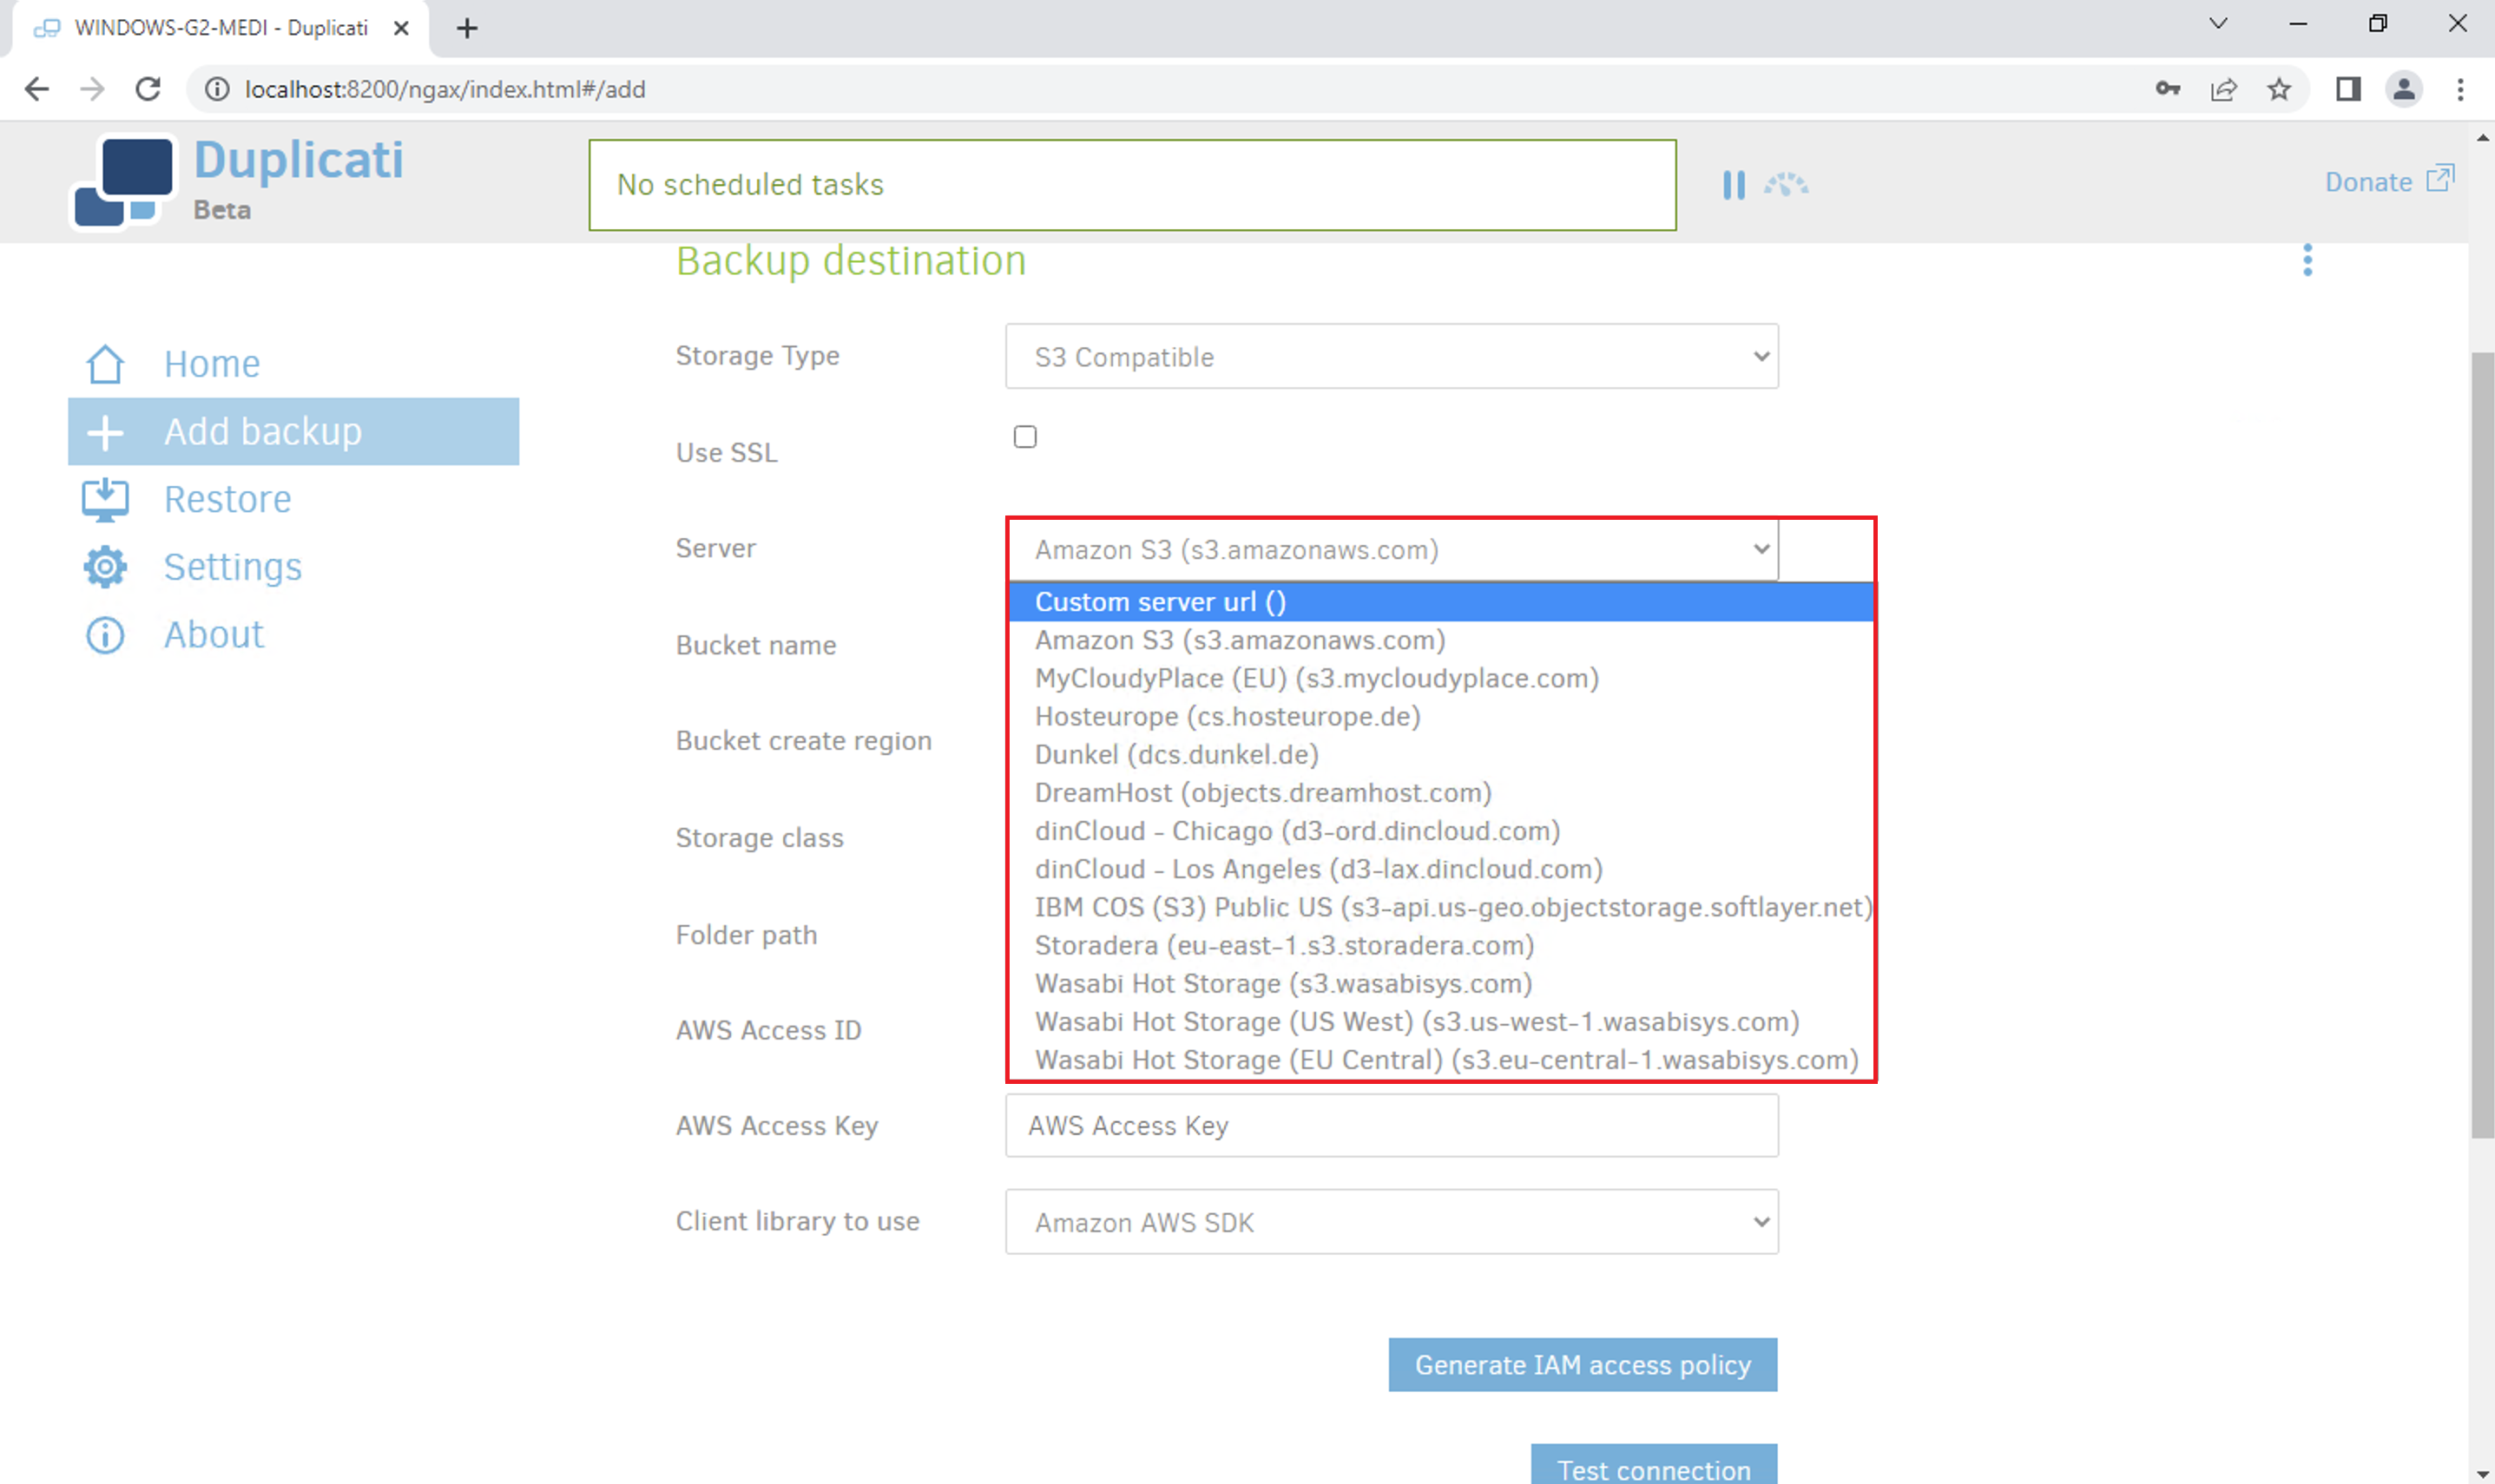Choose Wasabi Hot Storage (US West) option
The width and height of the screenshot is (2495, 1484).
[1416, 1022]
